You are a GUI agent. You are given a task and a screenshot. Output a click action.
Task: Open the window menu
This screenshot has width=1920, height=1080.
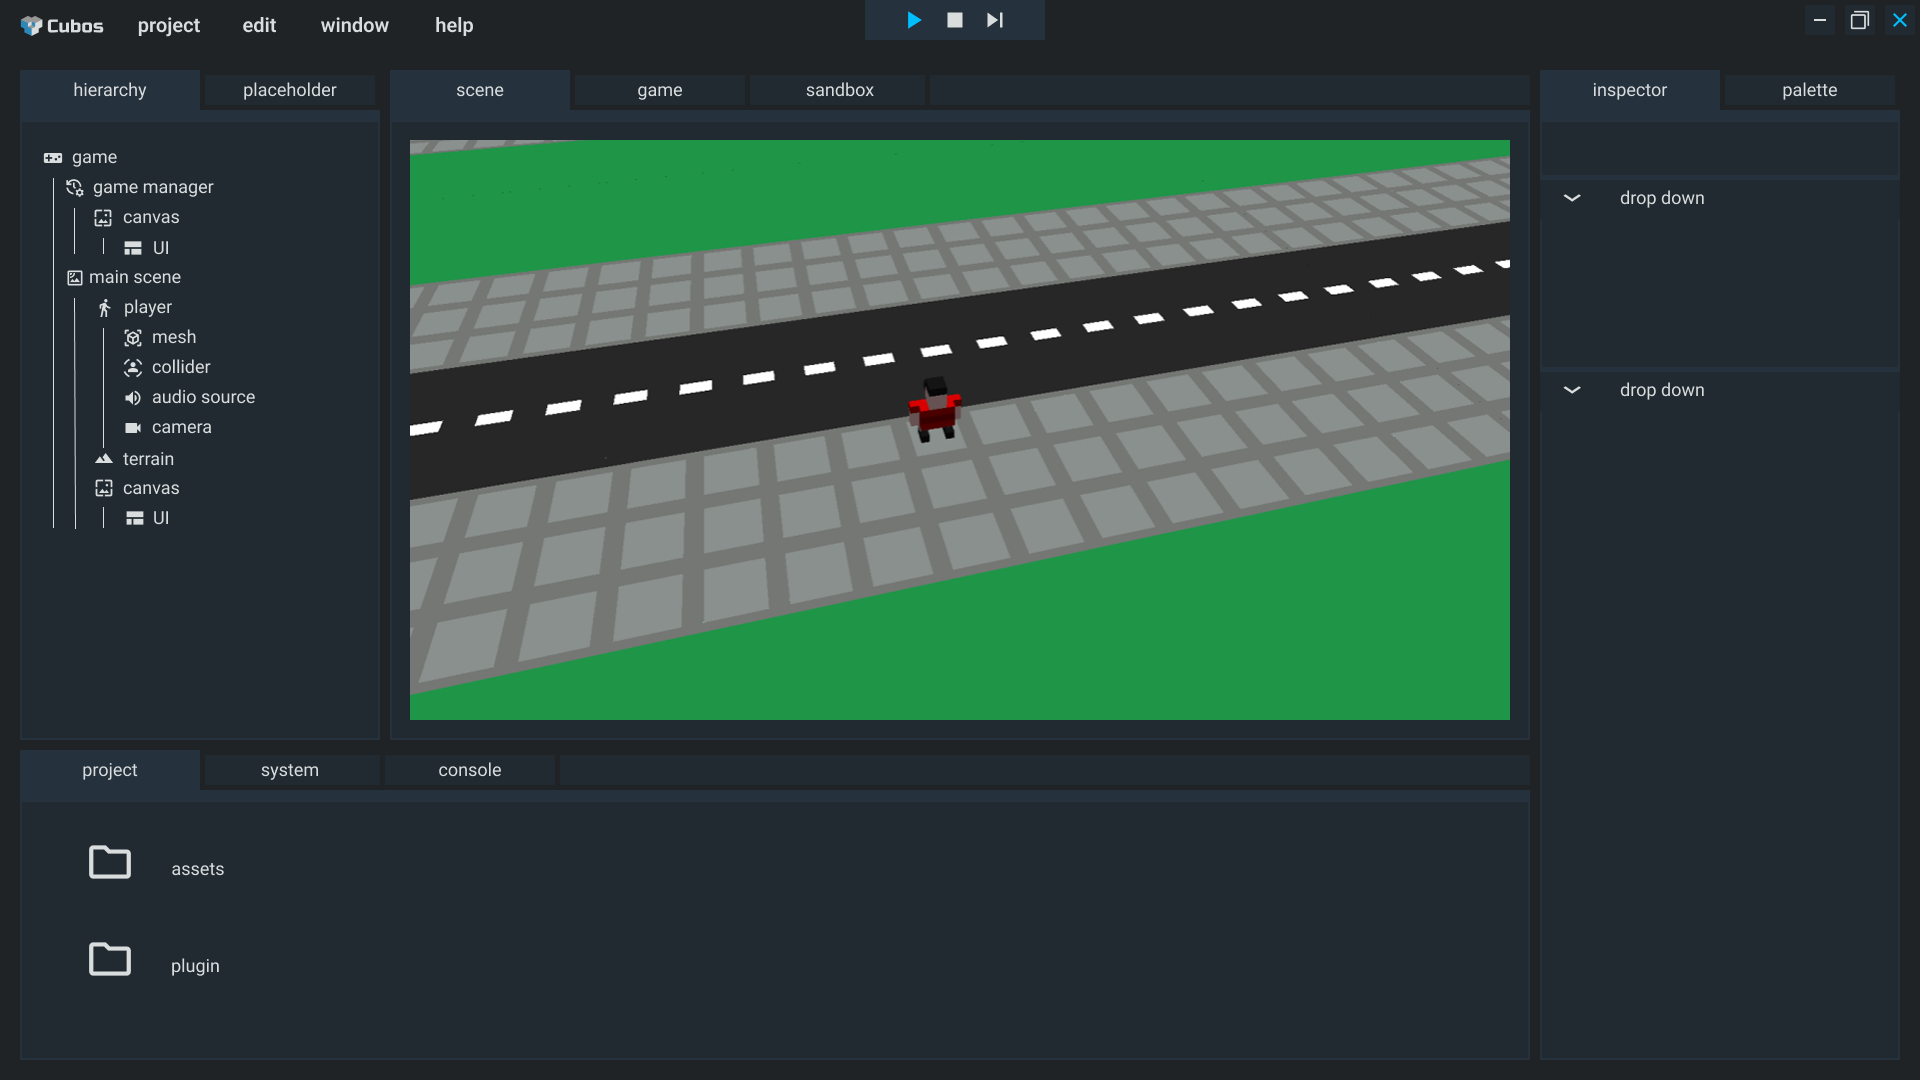click(355, 25)
